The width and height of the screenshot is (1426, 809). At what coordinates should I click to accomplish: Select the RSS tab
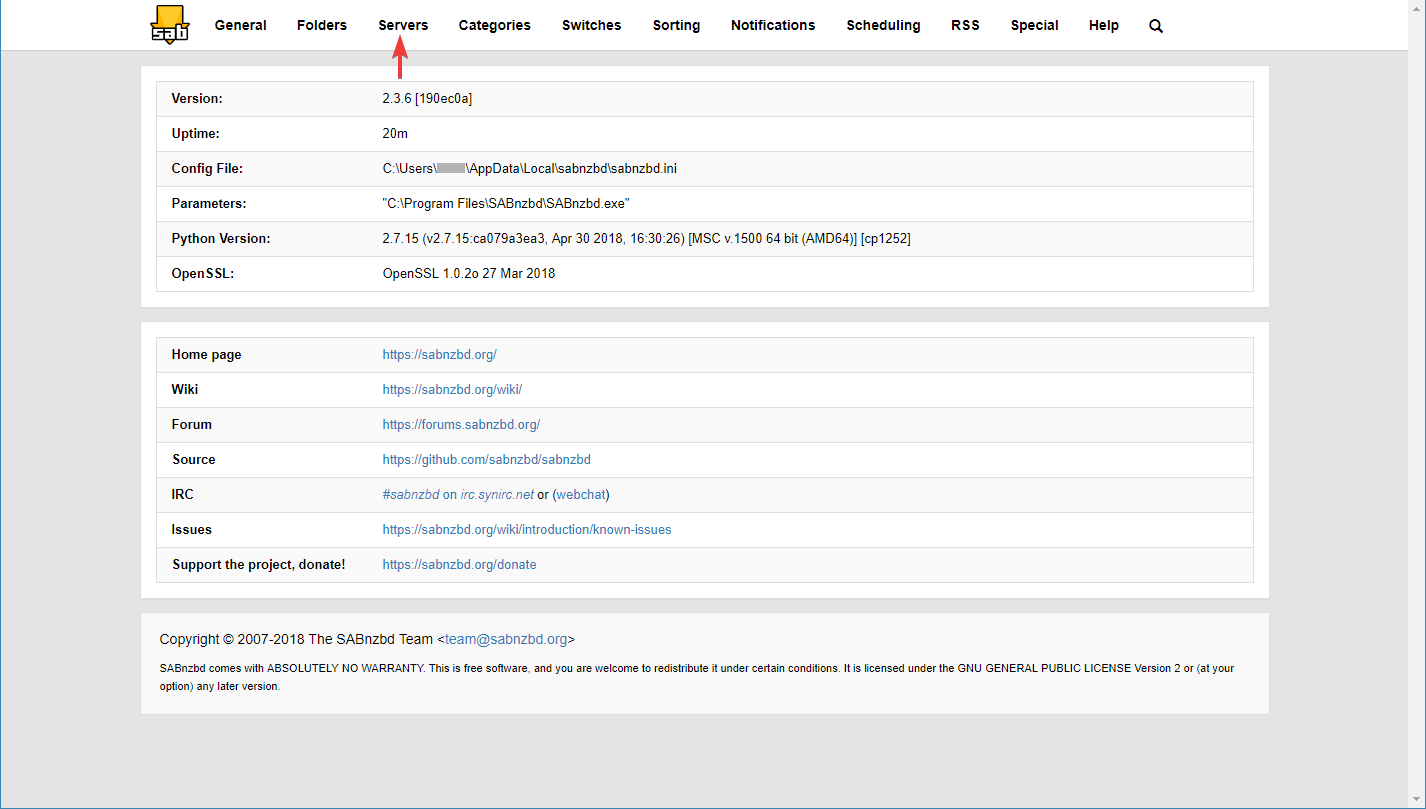[966, 25]
